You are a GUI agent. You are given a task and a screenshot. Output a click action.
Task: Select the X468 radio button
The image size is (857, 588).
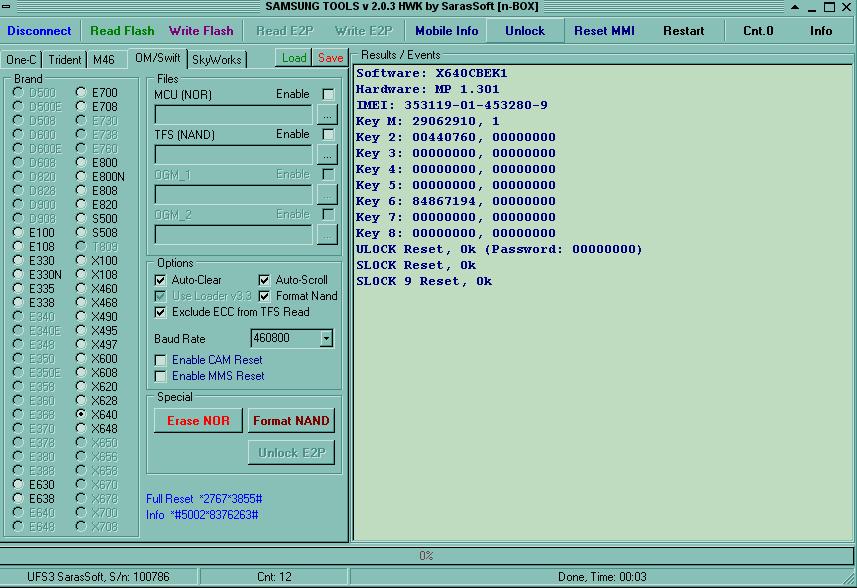click(81, 303)
